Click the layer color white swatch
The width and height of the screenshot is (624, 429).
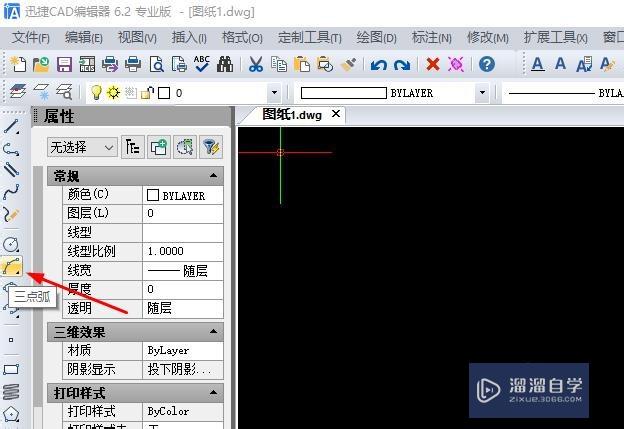tap(164, 93)
